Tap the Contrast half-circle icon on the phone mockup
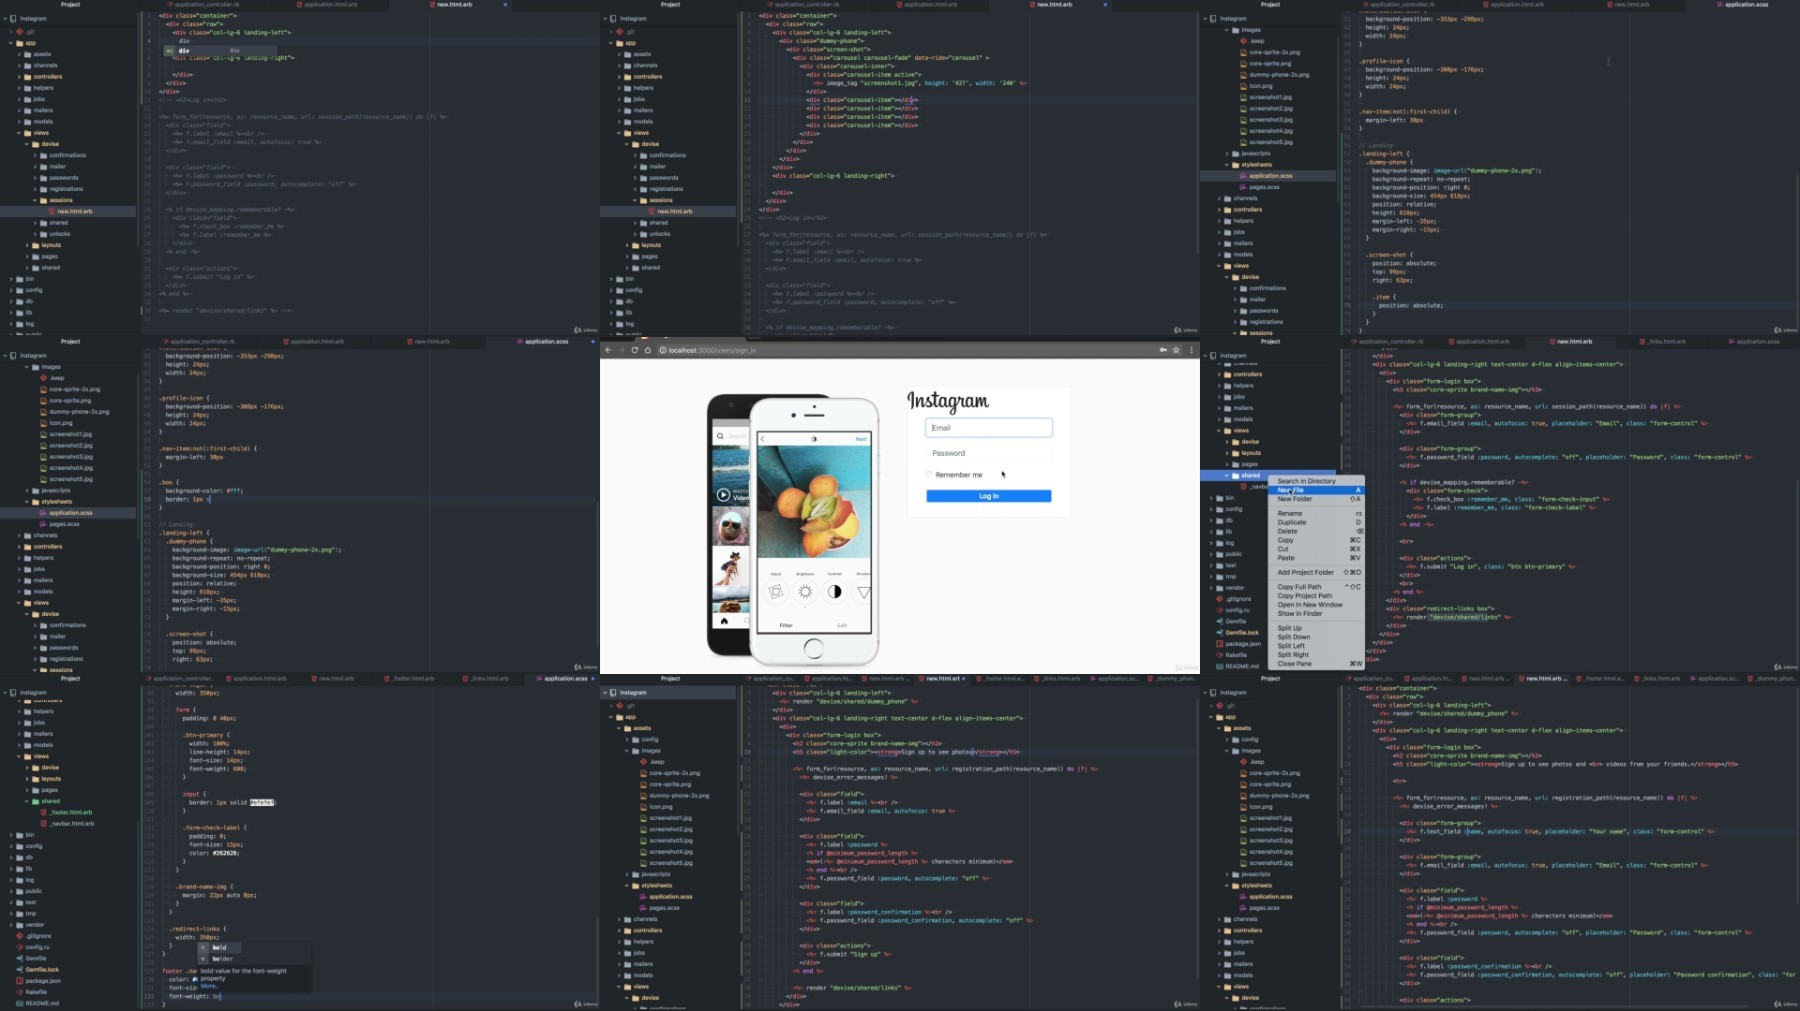 [834, 592]
